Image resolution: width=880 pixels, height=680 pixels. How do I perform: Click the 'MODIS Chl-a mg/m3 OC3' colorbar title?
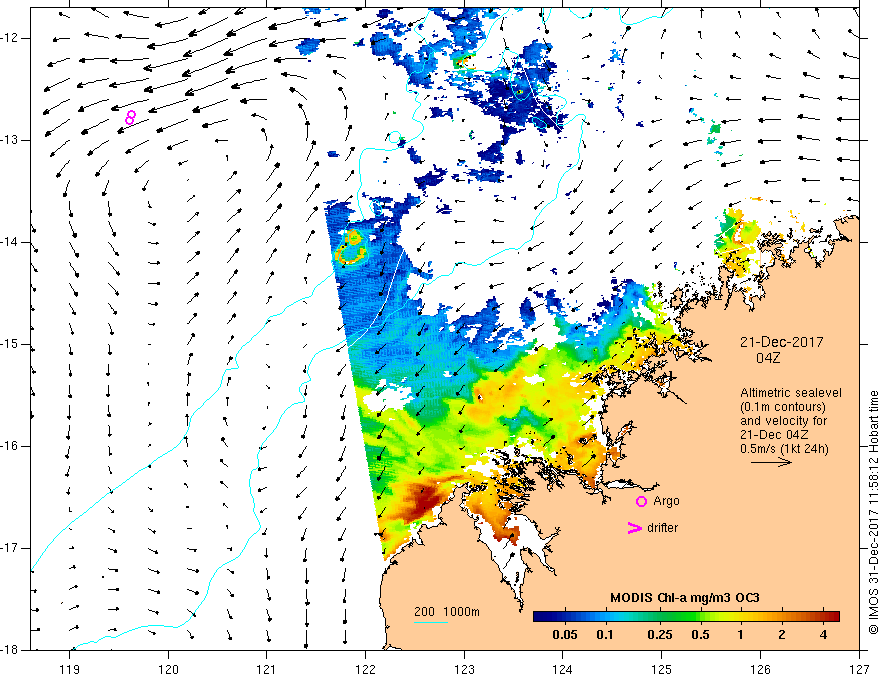685,598
